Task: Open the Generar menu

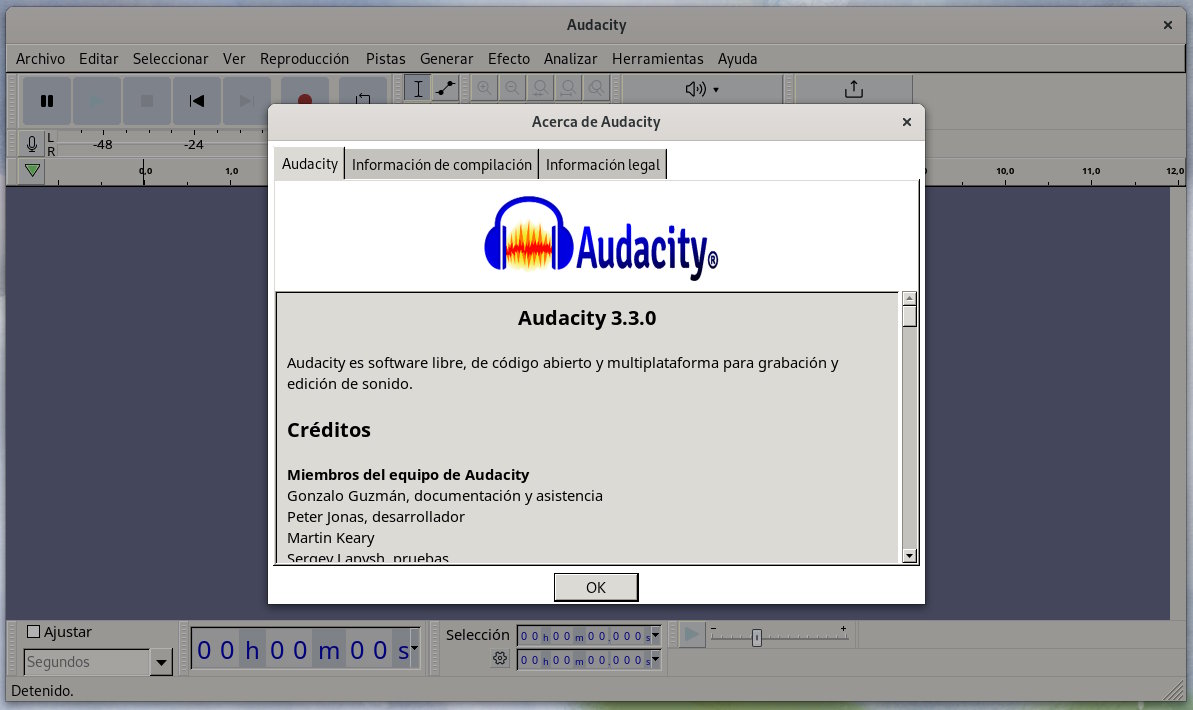Action: 447,59
